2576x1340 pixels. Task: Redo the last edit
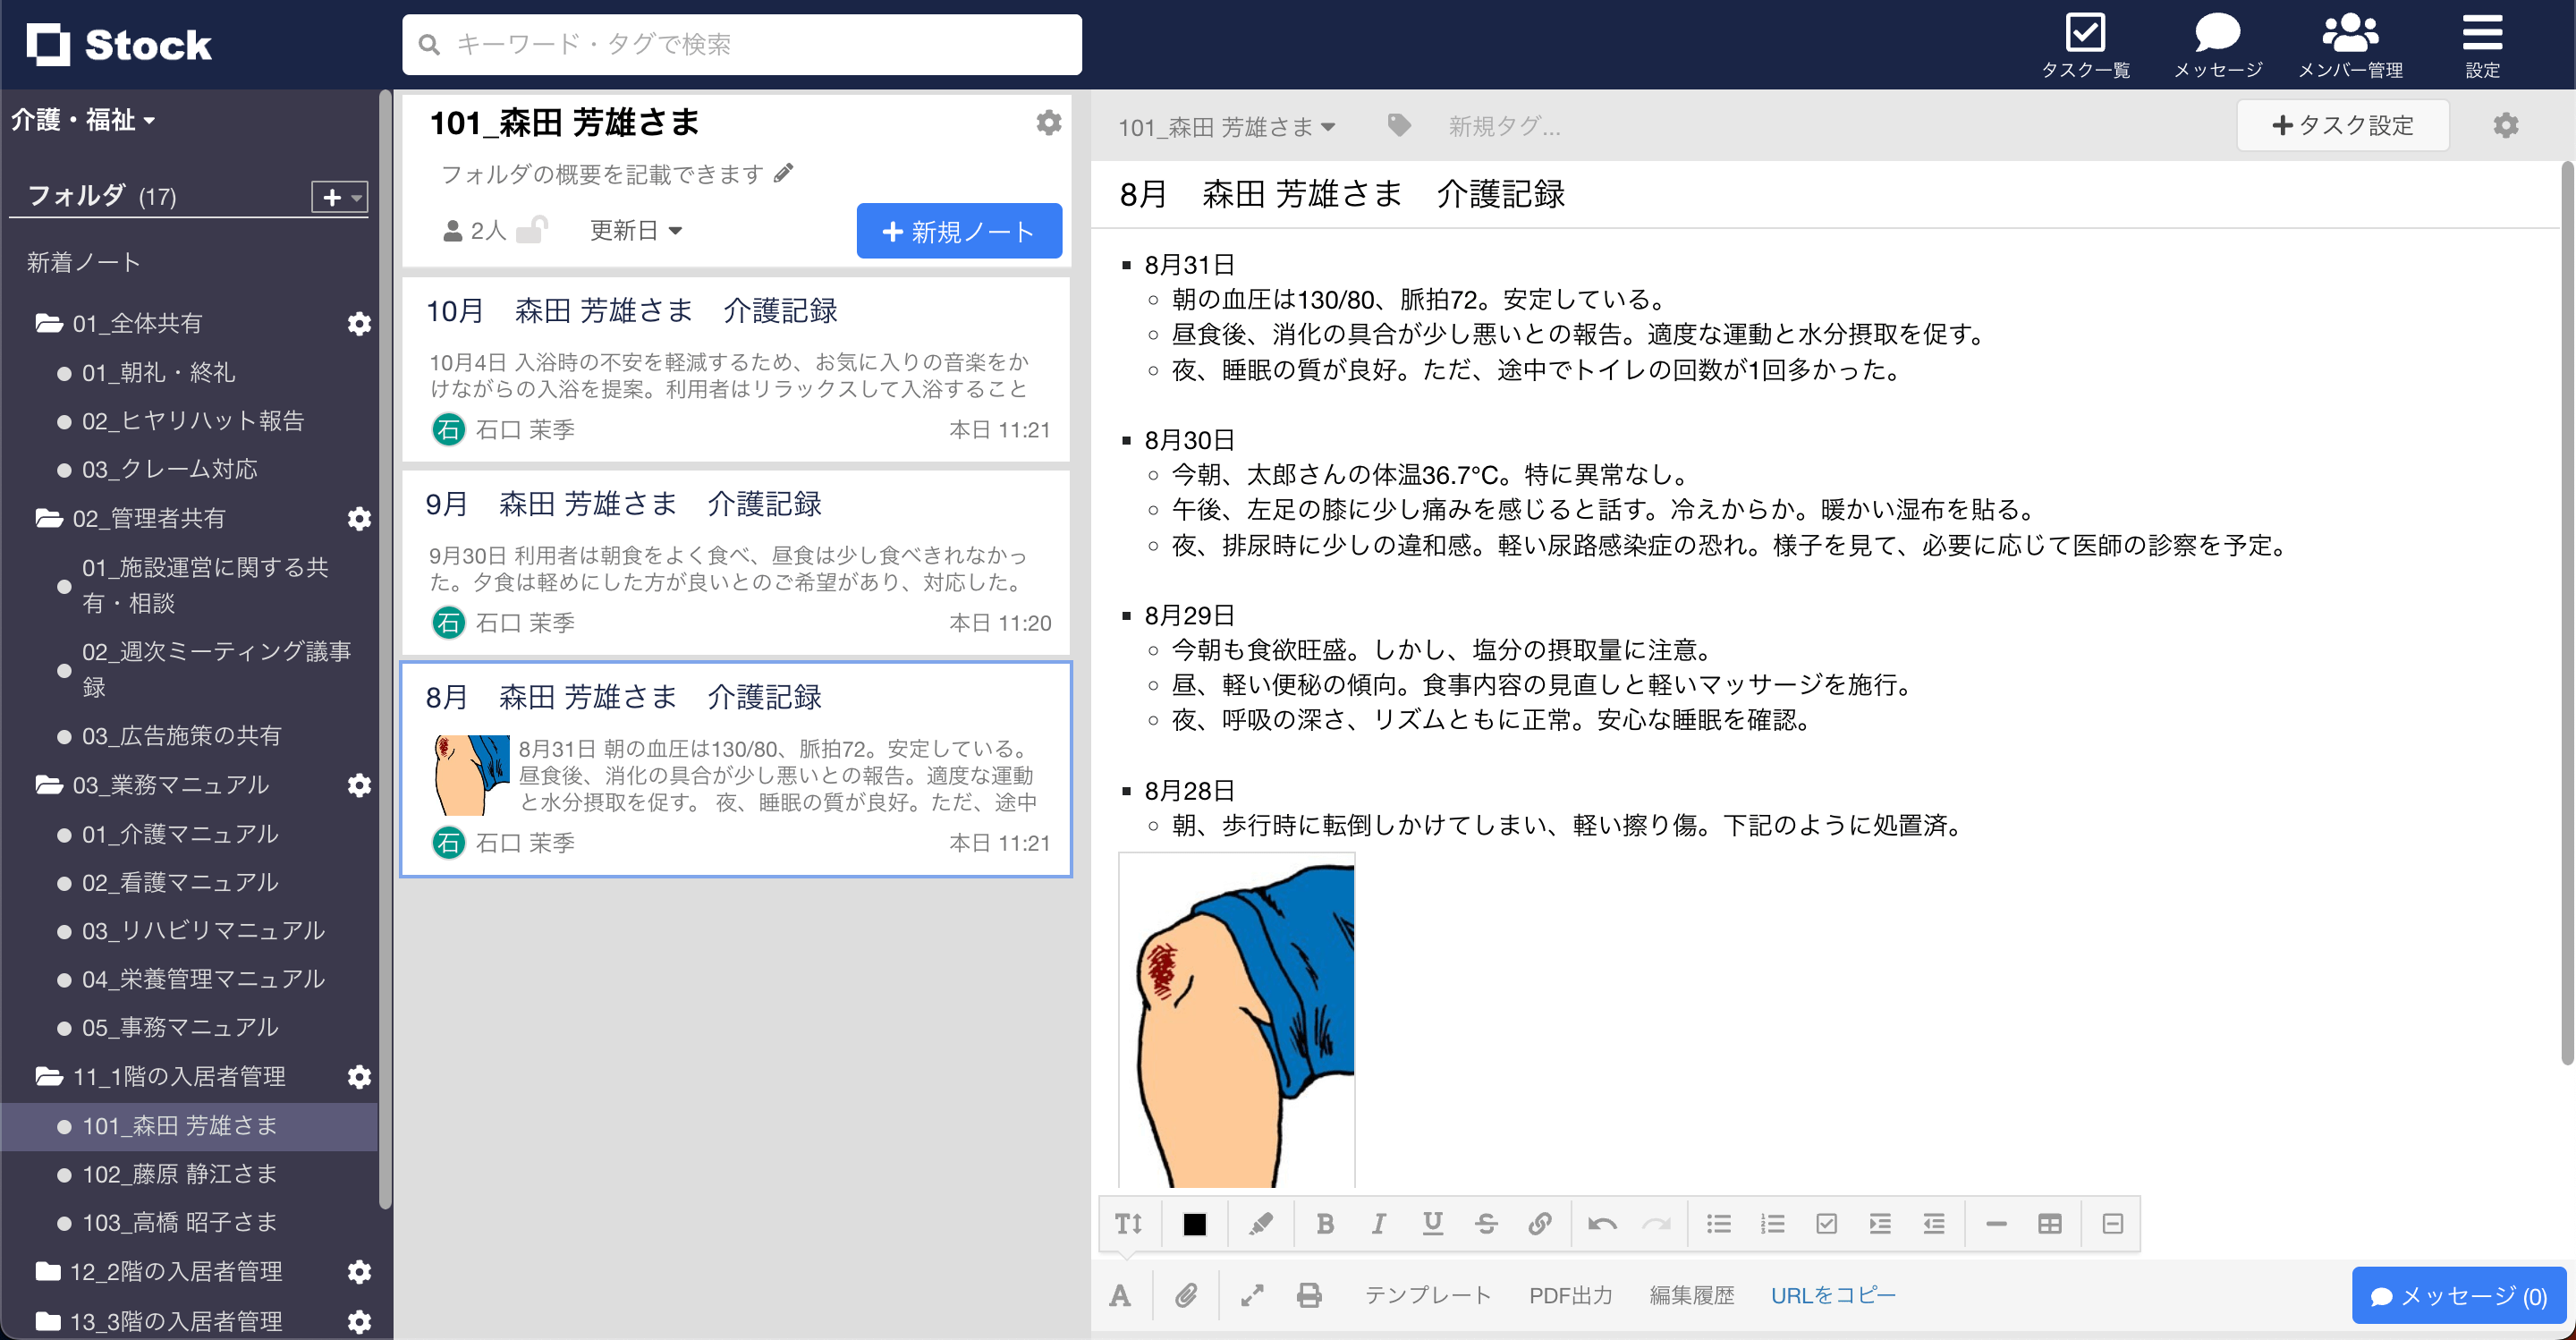pyautogui.click(x=1658, y=1223)
